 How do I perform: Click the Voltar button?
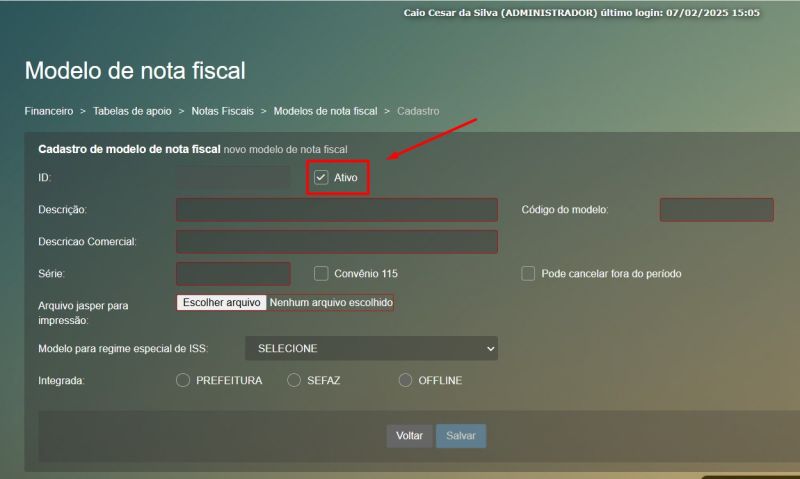(409, 436)
